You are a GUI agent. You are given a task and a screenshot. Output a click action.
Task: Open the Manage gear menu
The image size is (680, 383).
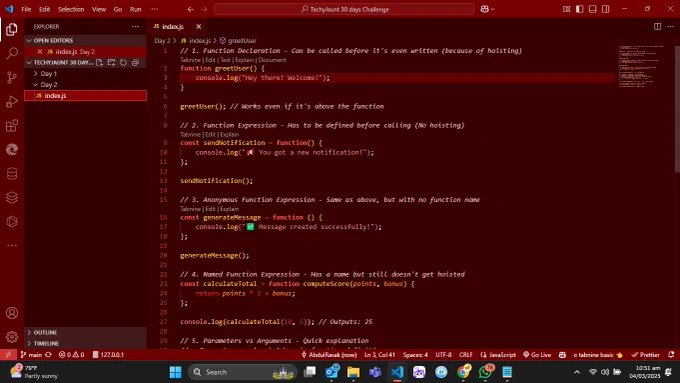[x=12, y=337]
